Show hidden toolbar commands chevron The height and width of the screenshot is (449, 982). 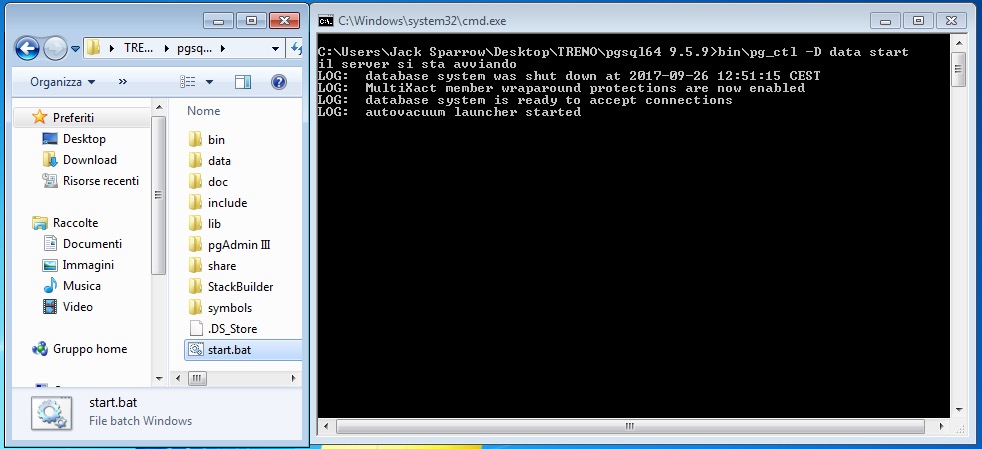[123, 82]
